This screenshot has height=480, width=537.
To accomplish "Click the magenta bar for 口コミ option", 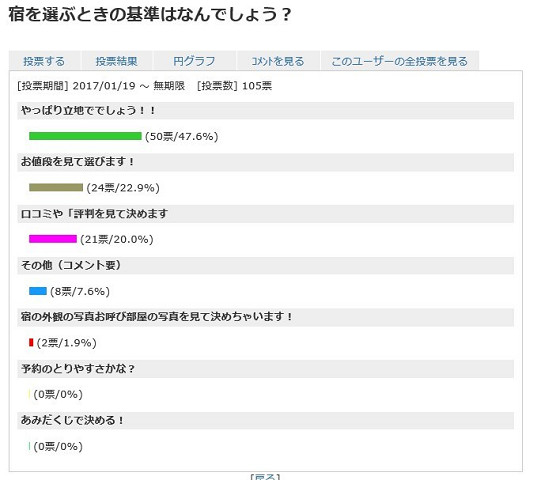I will (53, 239).
